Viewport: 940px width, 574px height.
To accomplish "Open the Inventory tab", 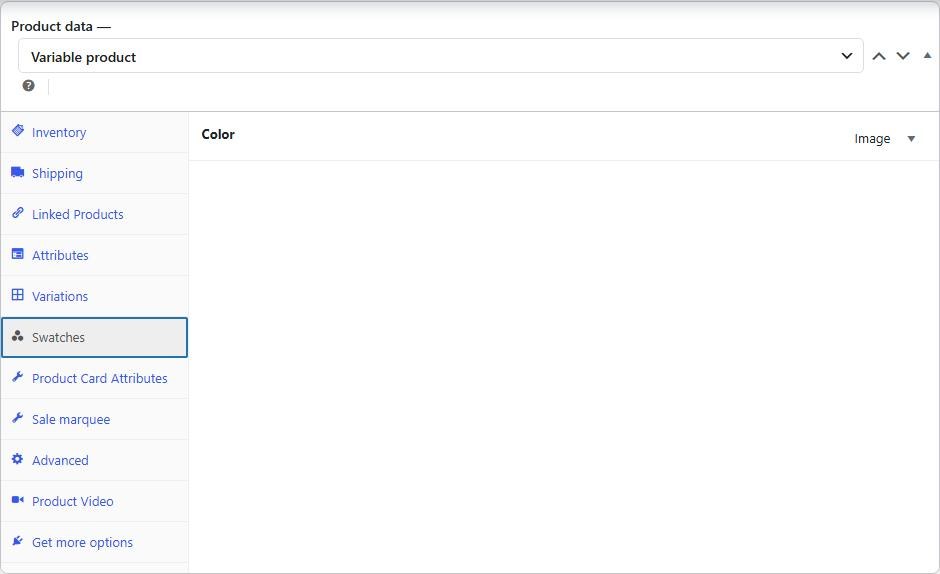I will (95, 133).
